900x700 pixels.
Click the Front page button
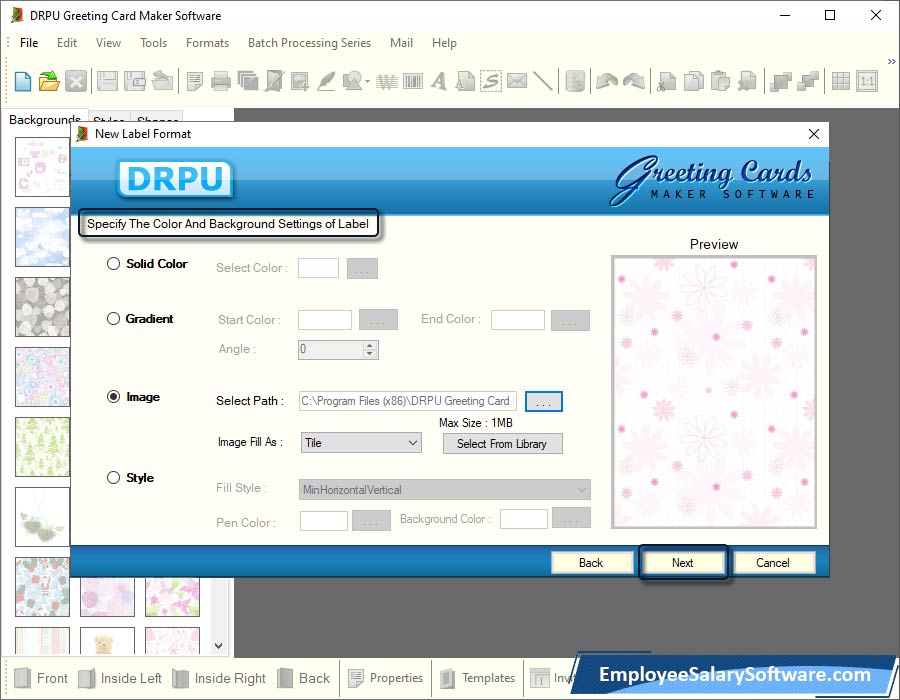(41, 678)
